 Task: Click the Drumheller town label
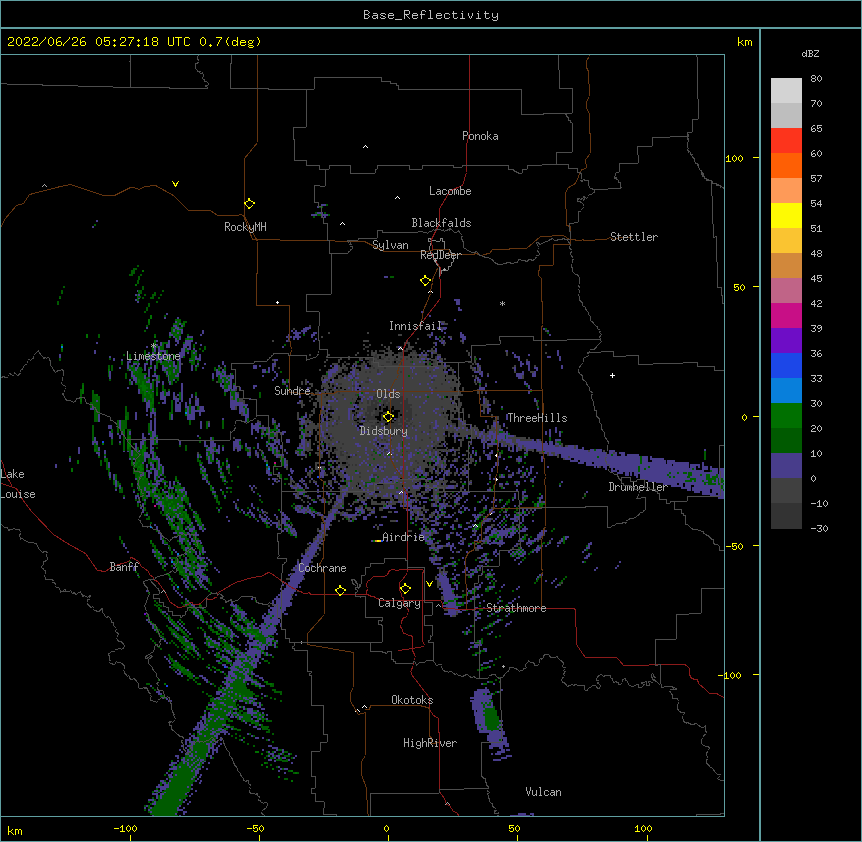coord(638,487)
